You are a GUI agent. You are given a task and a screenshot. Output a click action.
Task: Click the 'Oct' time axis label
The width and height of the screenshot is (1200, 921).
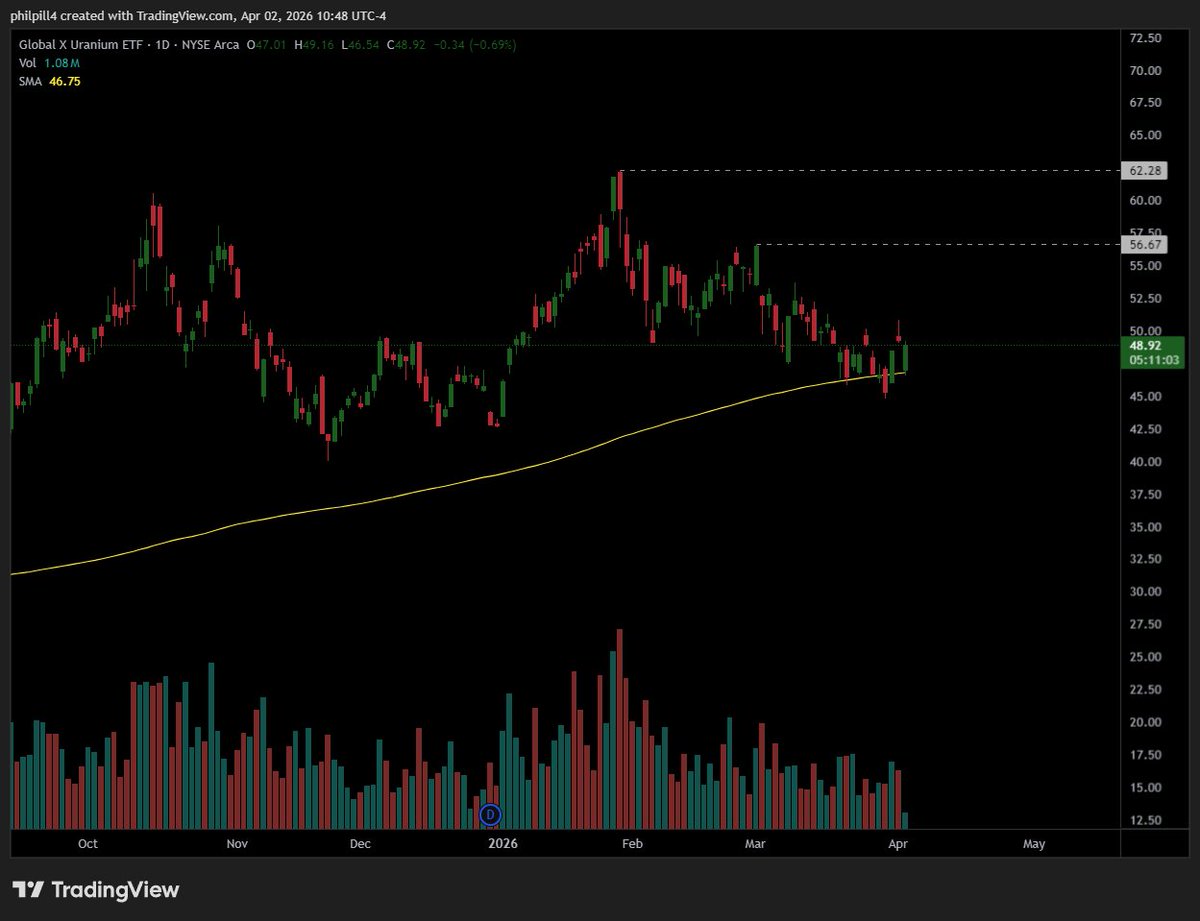[x=88, y=844]
